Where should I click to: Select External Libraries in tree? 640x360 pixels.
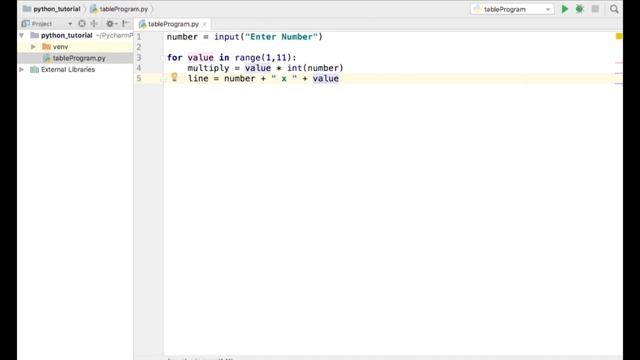(68, 70)
